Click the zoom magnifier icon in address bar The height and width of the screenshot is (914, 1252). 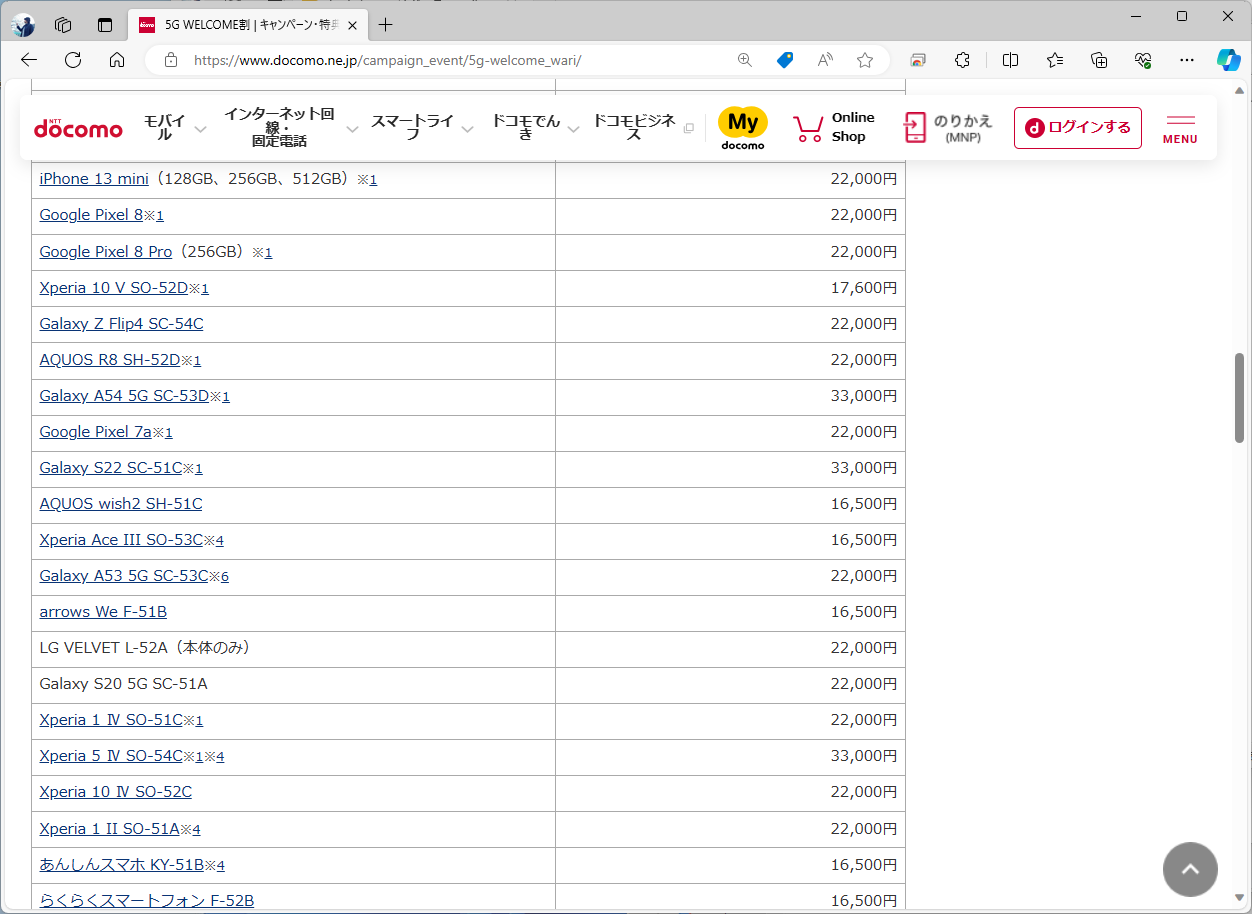point(745,60)
